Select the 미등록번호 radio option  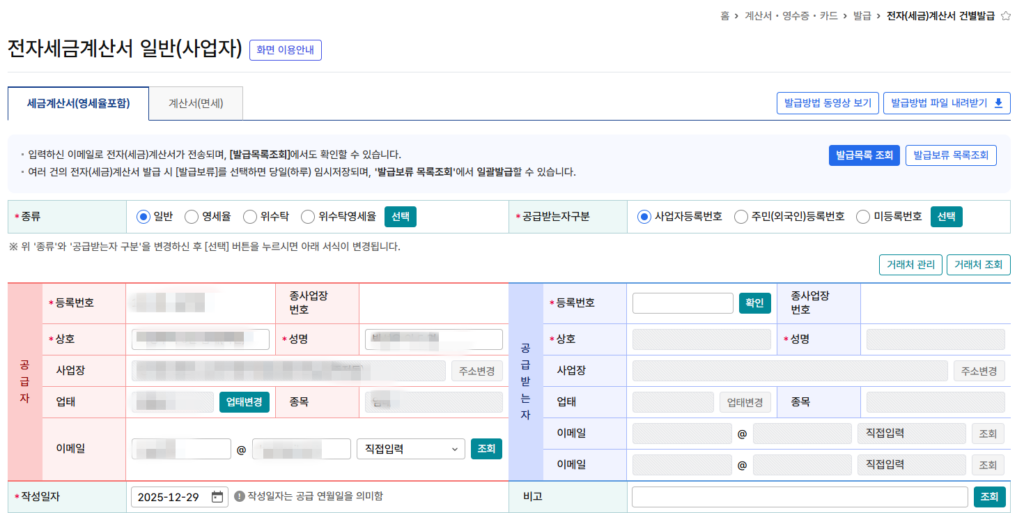pos(863,217)
